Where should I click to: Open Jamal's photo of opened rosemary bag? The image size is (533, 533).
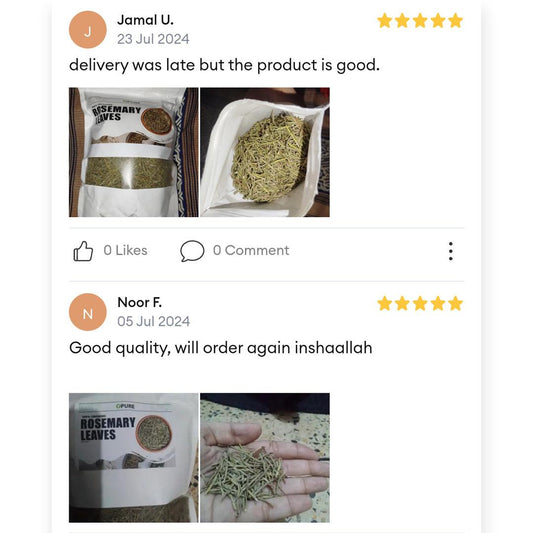(x=265, y=152)
